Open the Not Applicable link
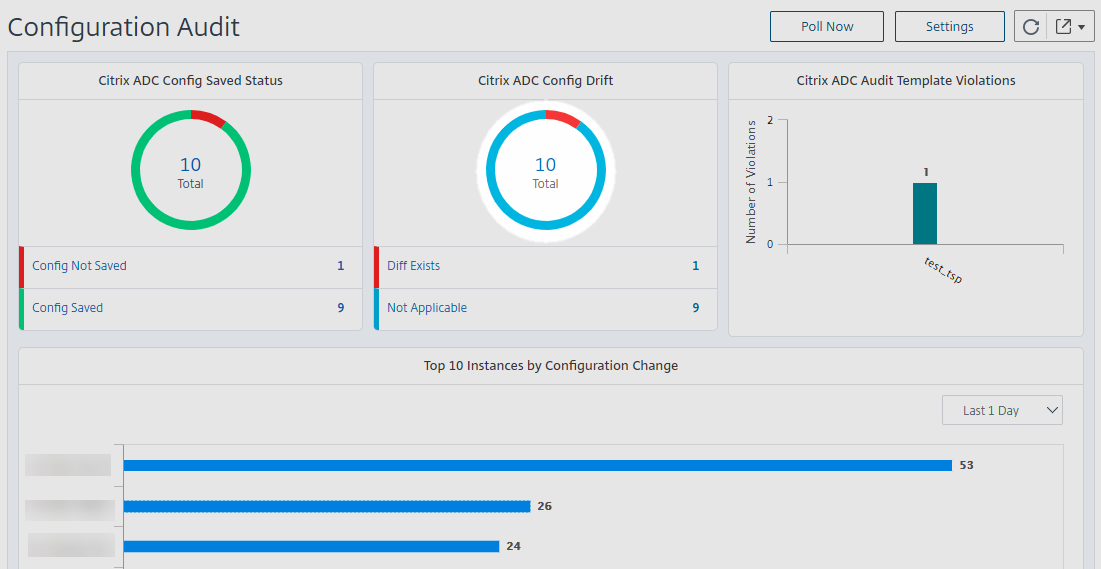This screenshot has width=1101, height=569. 427,308
